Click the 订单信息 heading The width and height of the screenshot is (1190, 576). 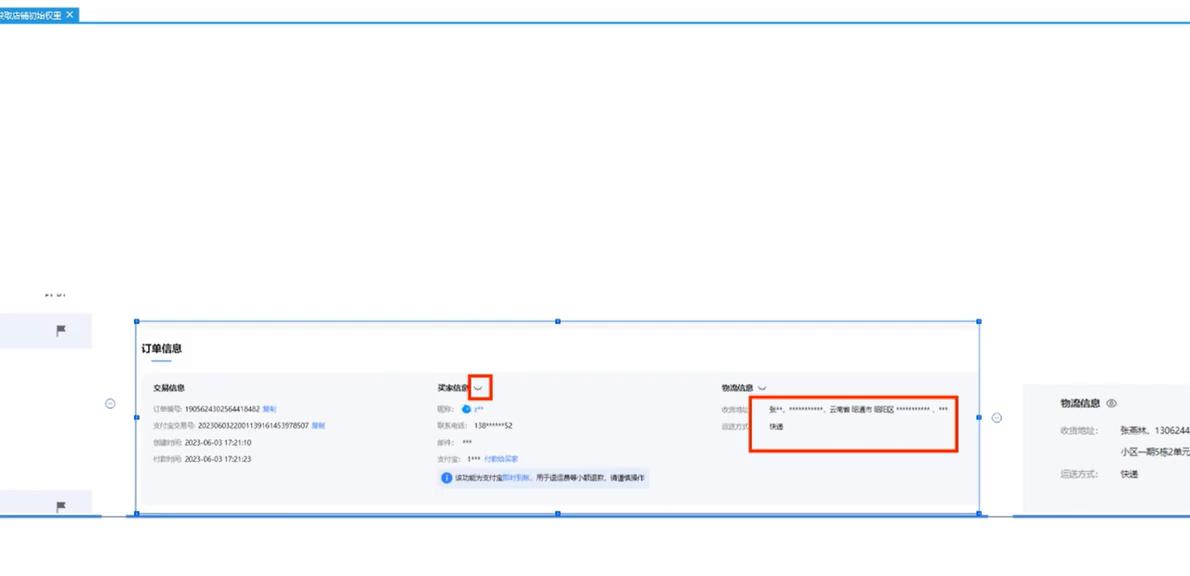tap(162, 349)
